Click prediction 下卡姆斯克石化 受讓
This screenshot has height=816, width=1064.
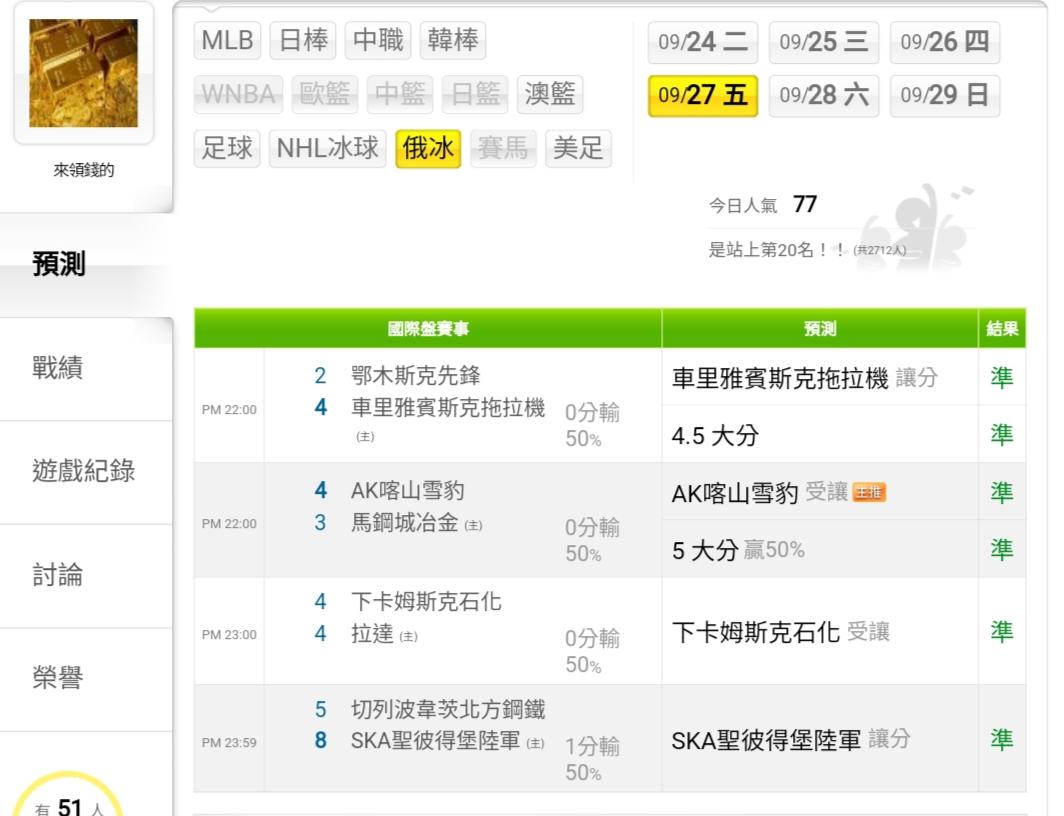(x=780, y=632)
